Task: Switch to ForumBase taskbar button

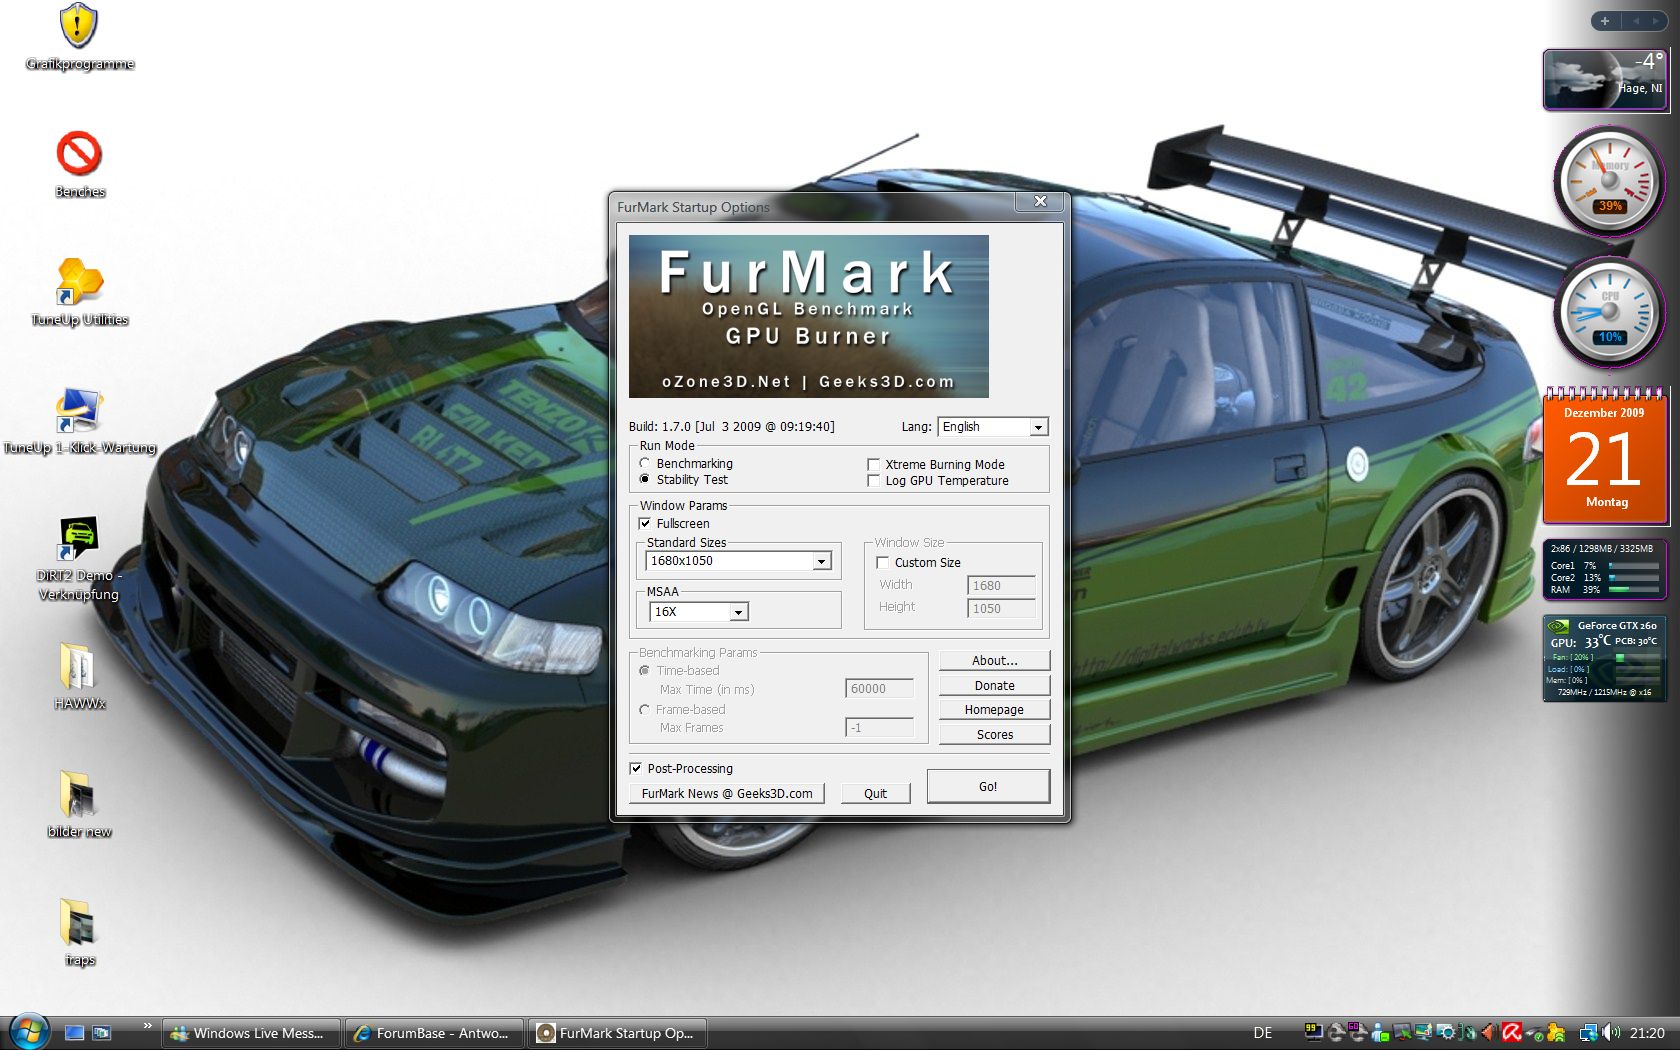Action: 434,1033
